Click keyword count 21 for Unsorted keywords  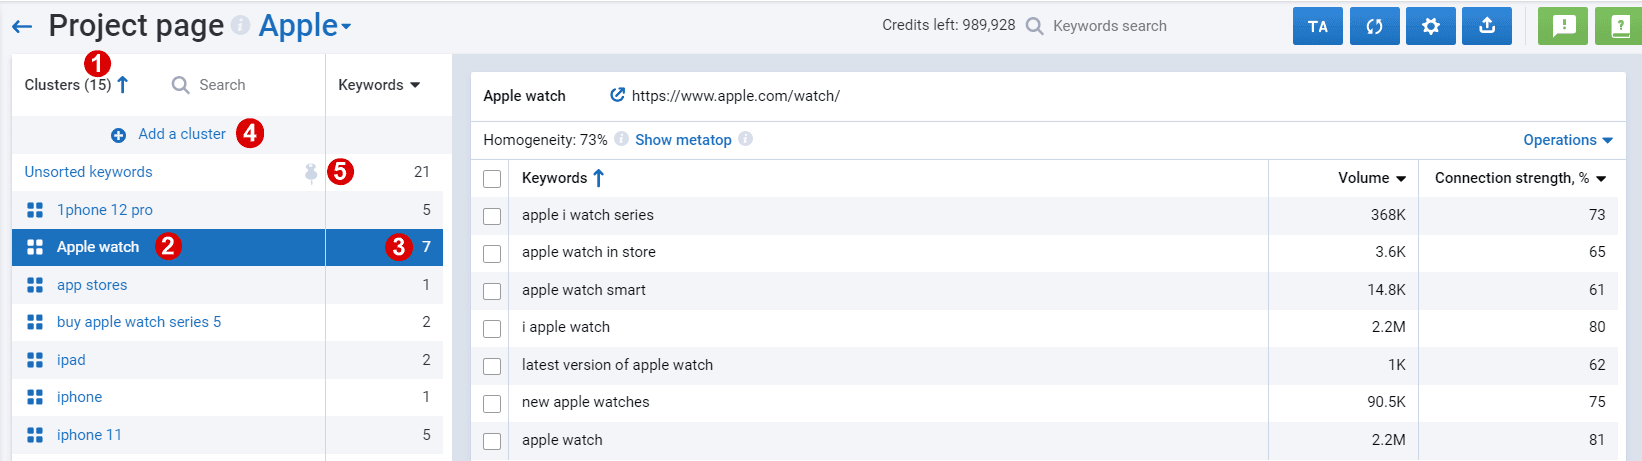click(x=422, y=172)
